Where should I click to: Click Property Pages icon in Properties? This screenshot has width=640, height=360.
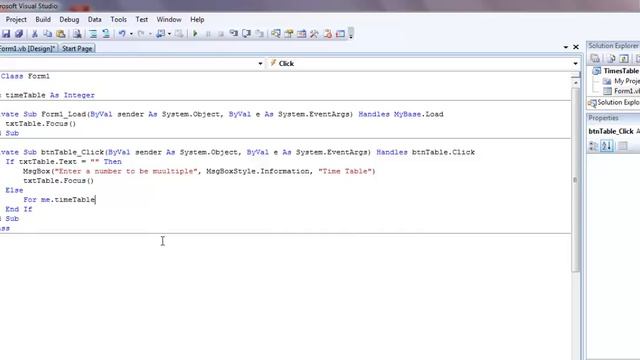[622, 146]
